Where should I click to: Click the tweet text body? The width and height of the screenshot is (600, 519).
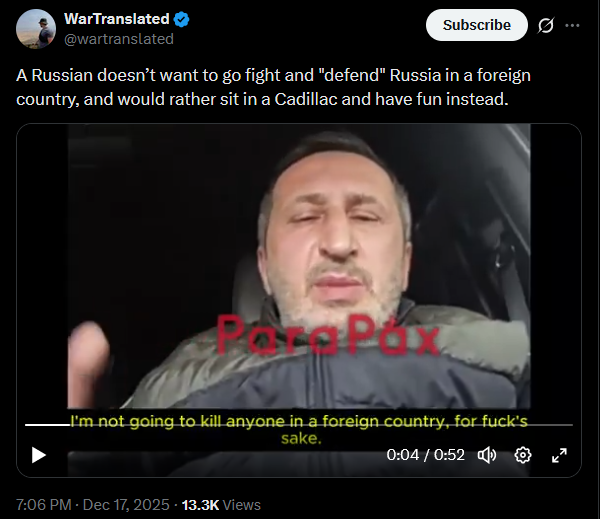(x=273, y=87)
